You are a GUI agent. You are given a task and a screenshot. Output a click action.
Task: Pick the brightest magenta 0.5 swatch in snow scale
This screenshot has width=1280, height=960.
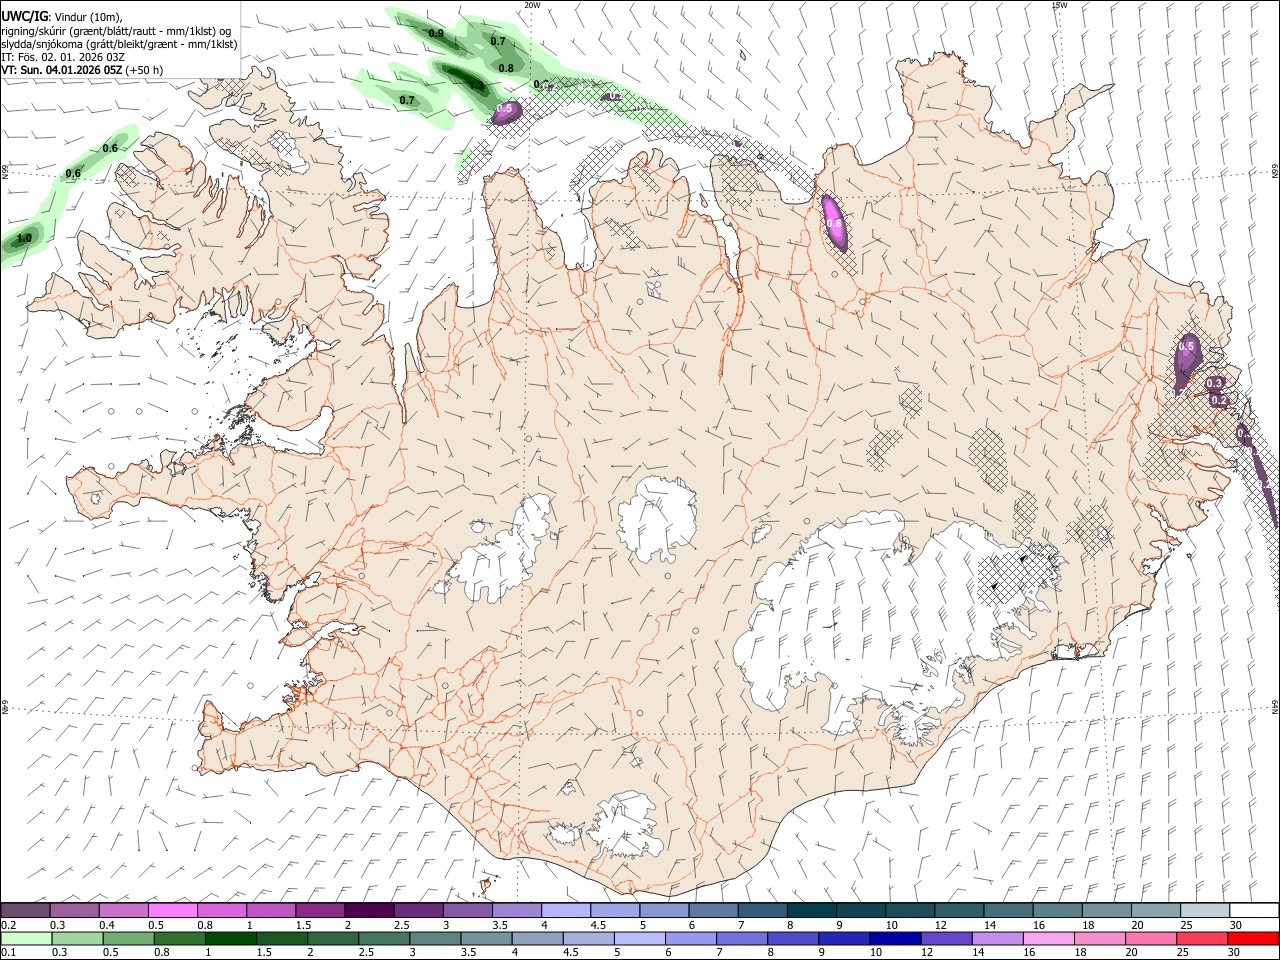coord(172,911)
